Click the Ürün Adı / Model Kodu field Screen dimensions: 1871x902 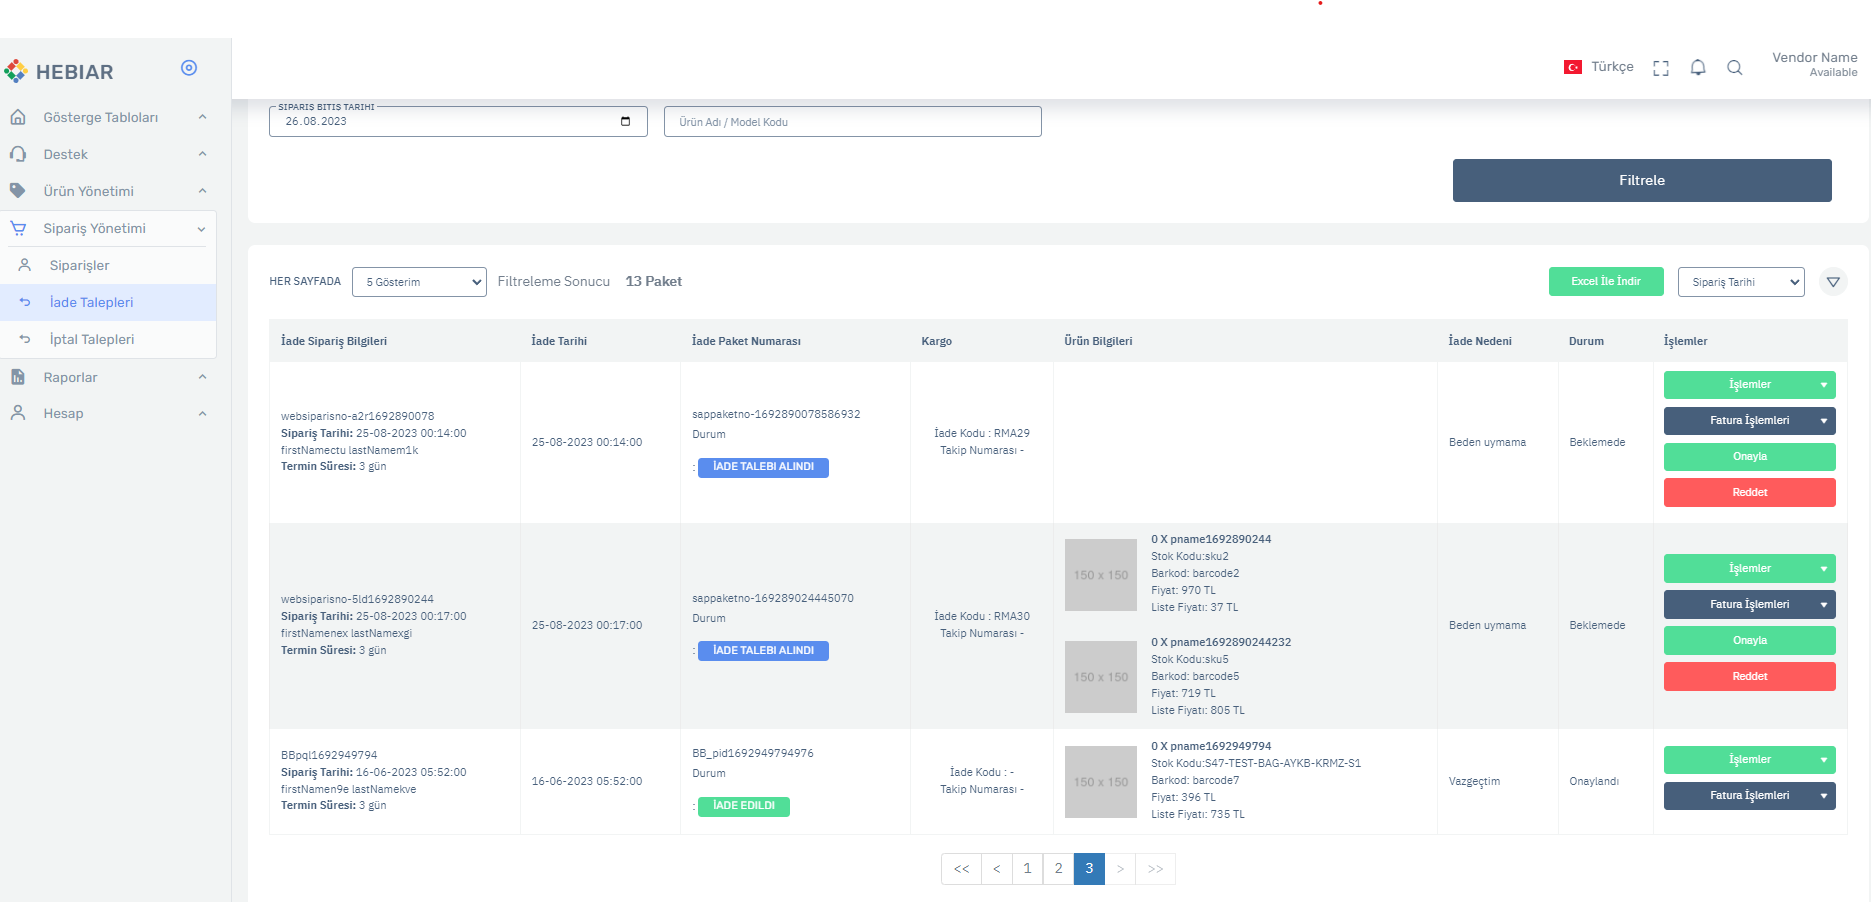click(853, 121)
